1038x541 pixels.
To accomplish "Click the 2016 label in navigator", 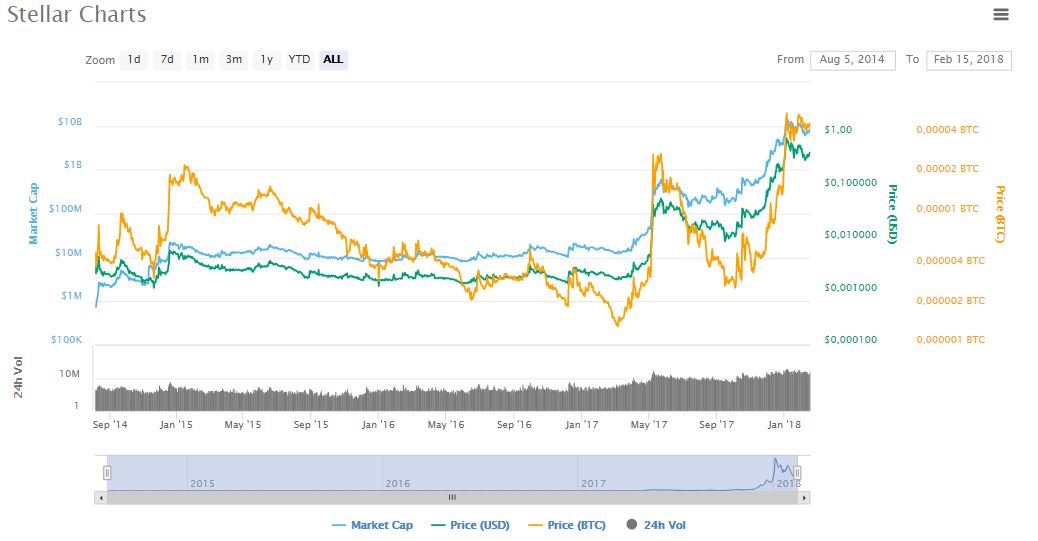I will (398, 483).
